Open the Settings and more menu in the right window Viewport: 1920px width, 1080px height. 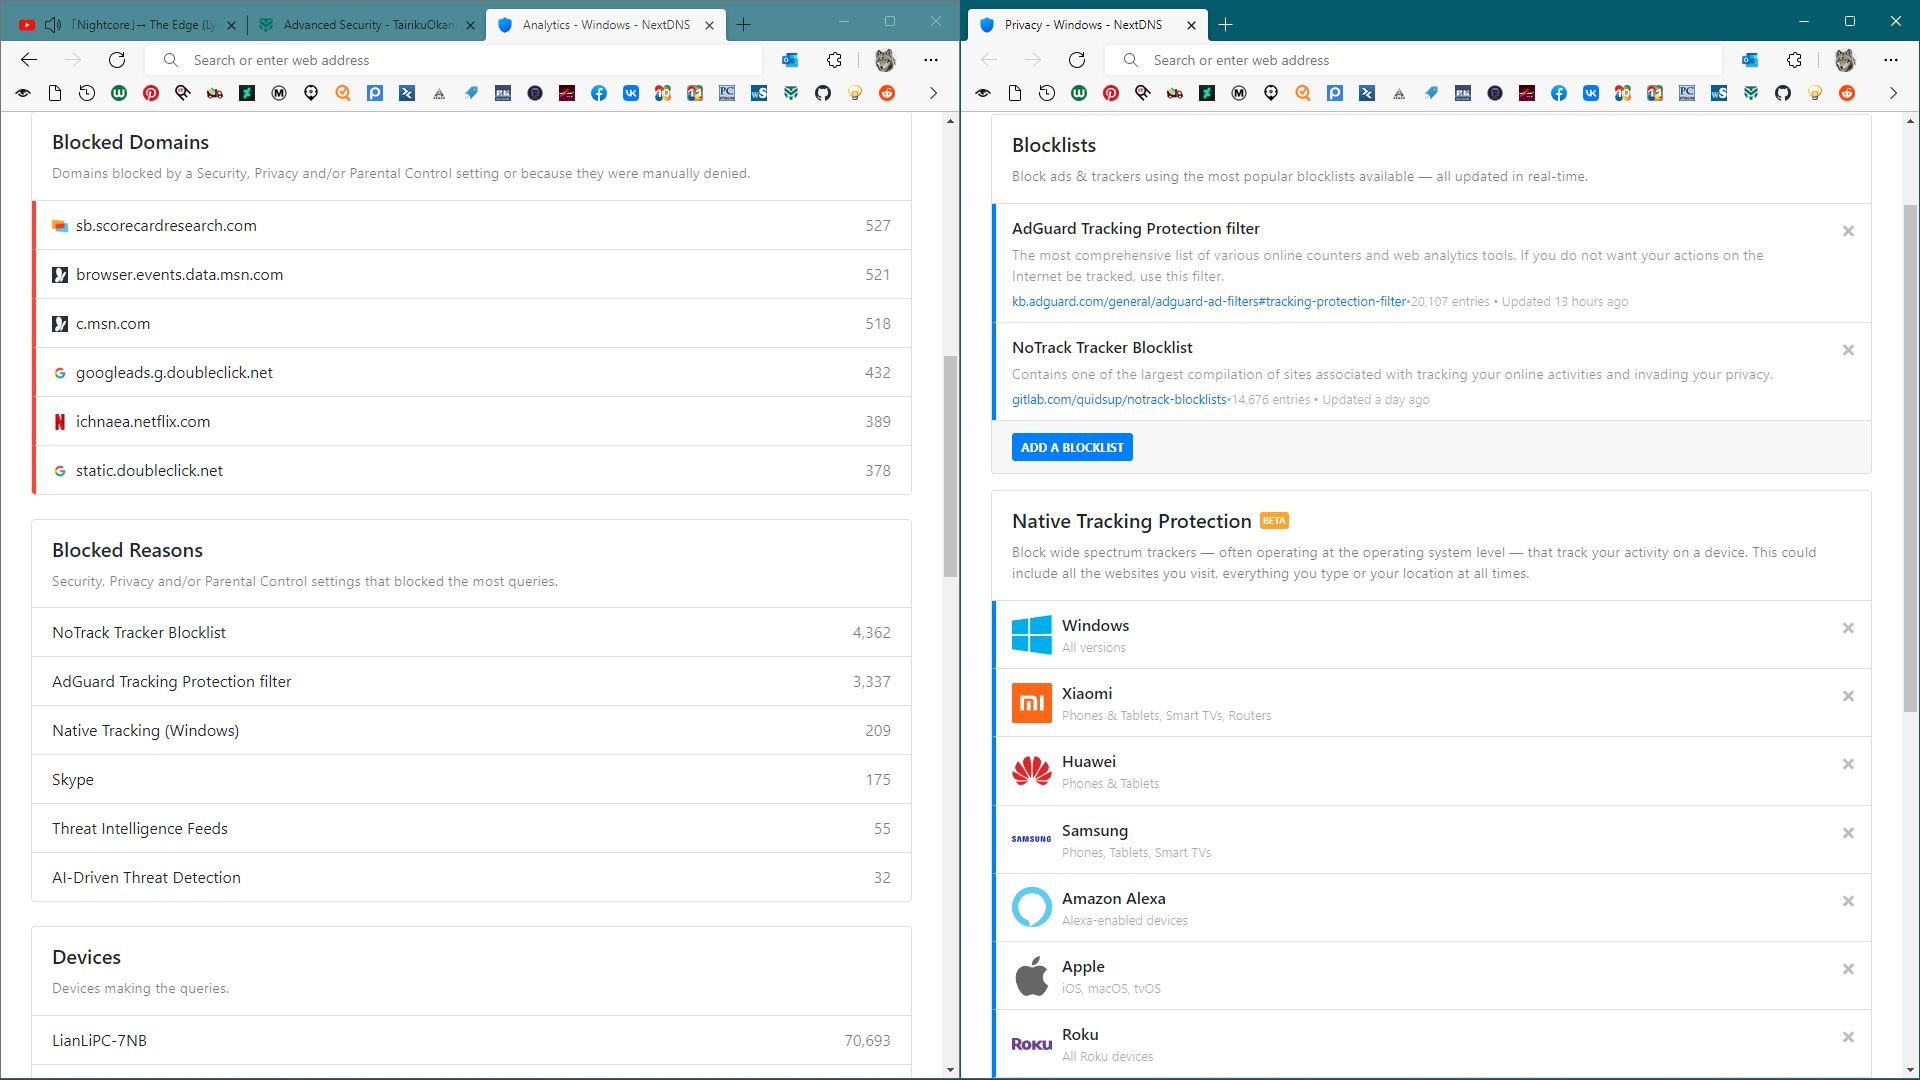1890,60
